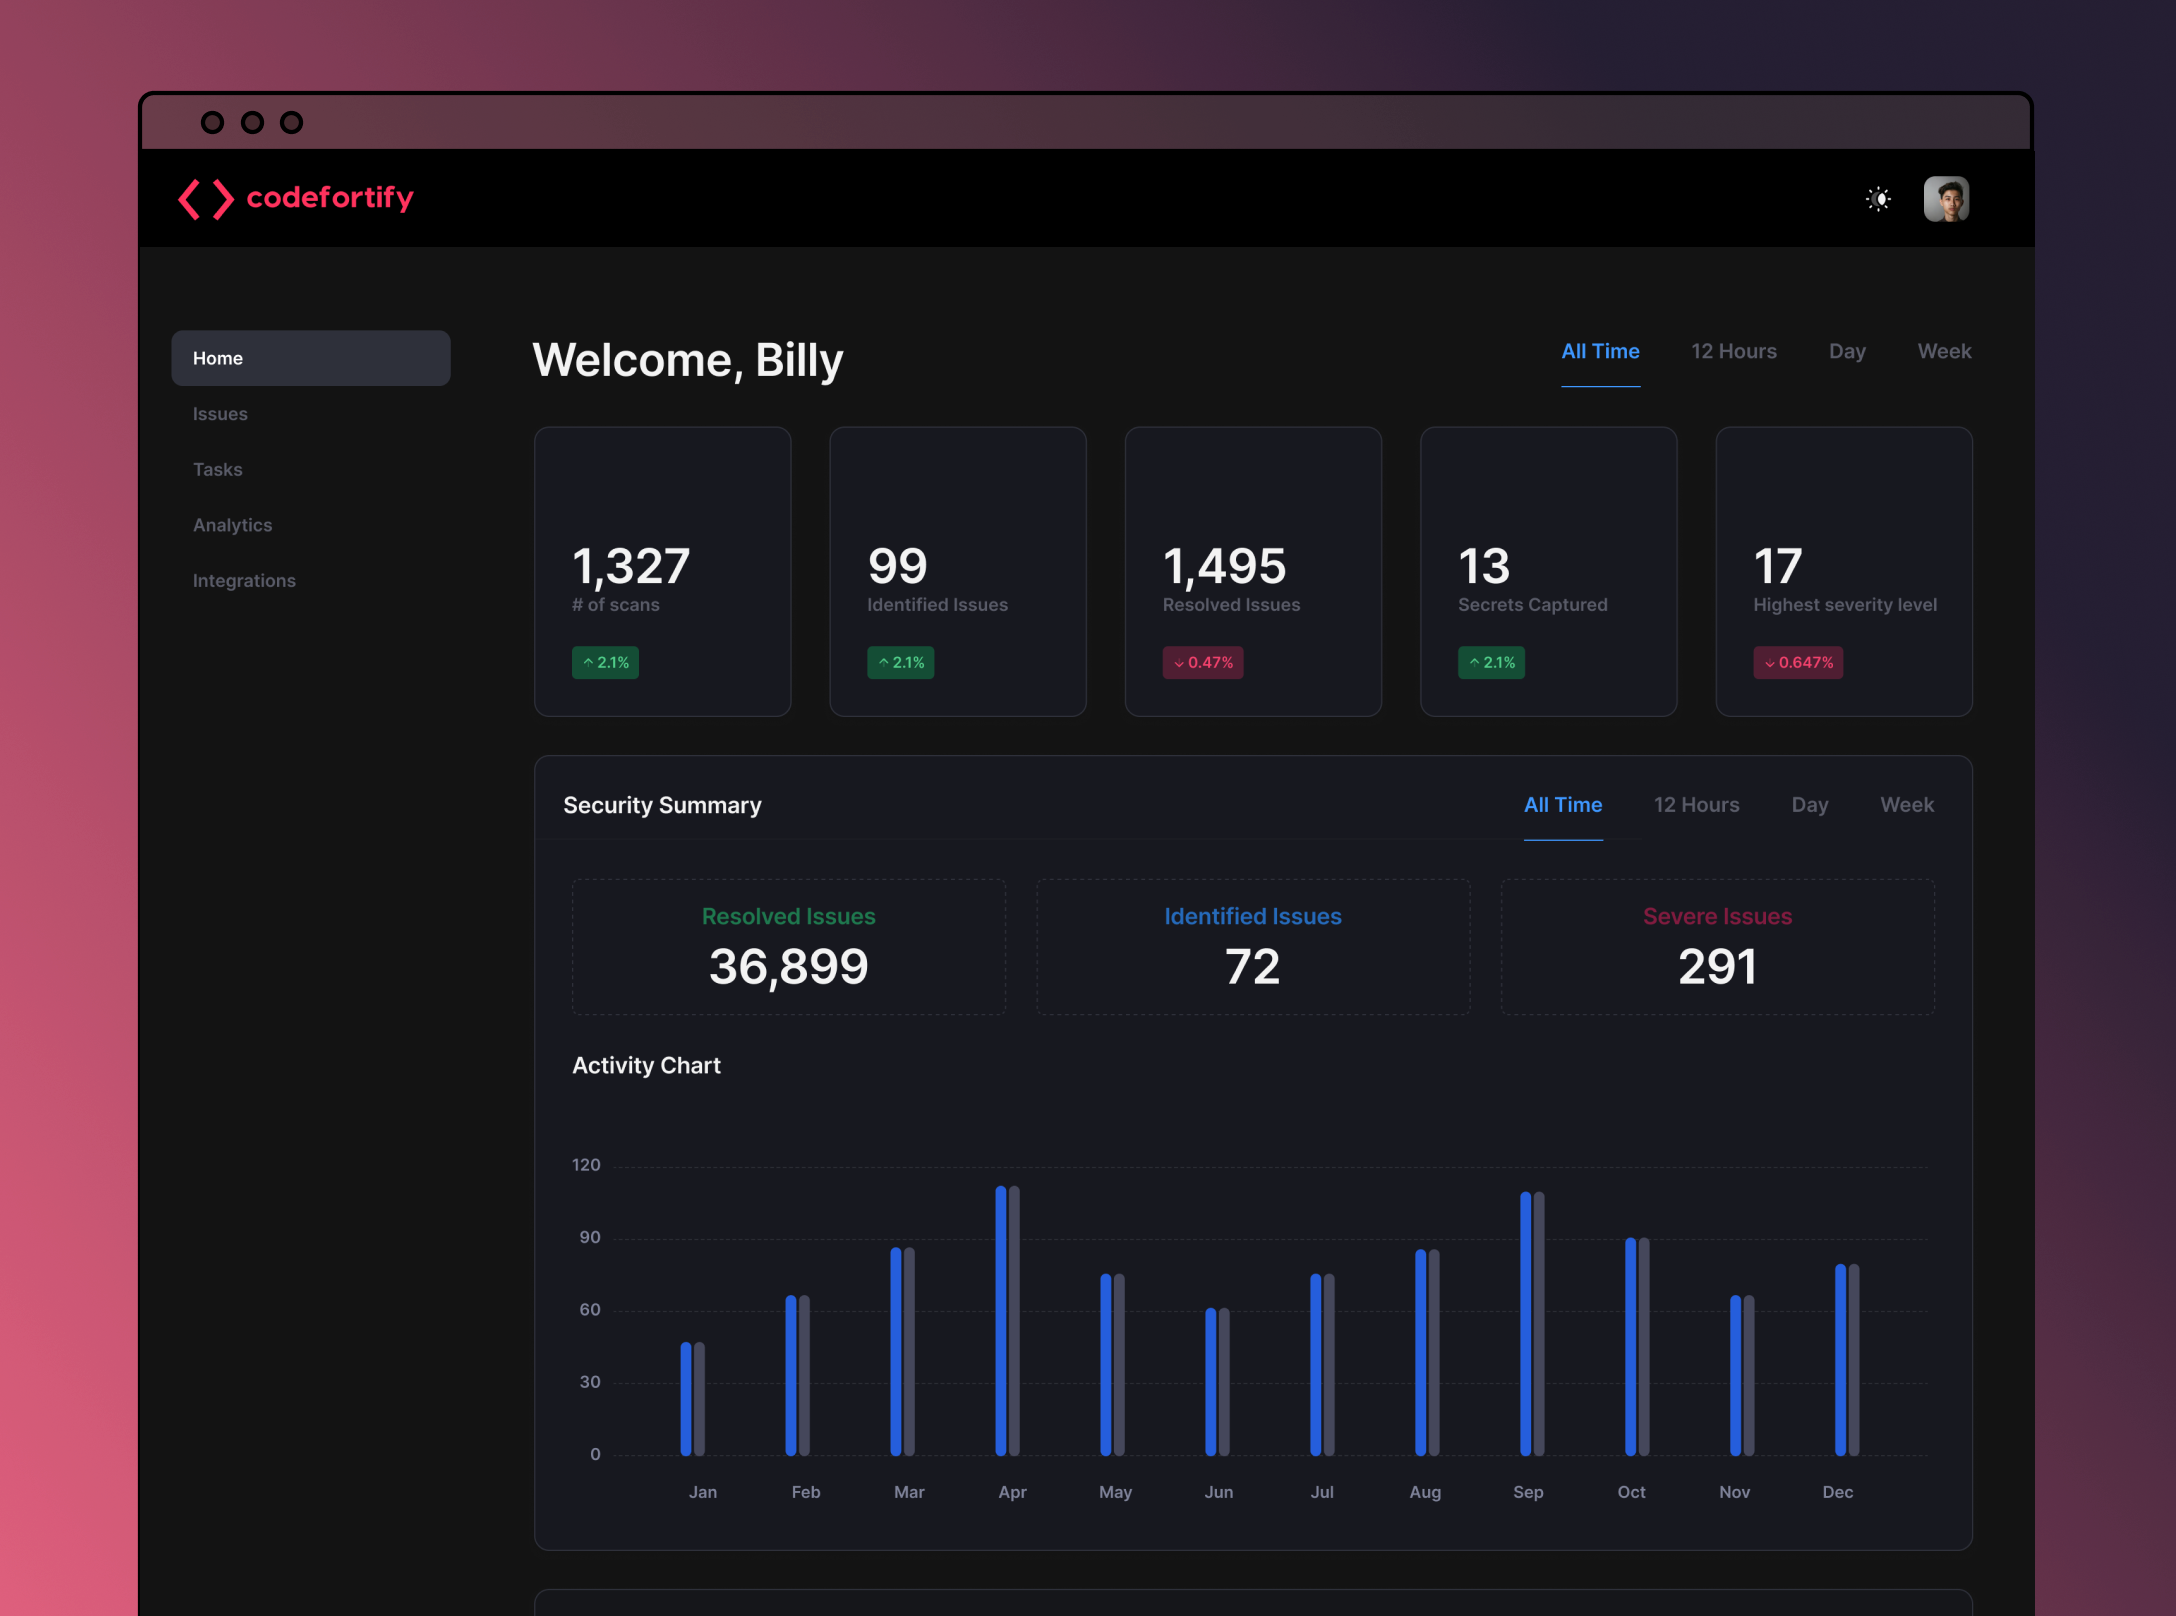Switch Security Summary to 12 Hours
The width and height of the screenshot is (2176, 1616).
point(1696,805)
